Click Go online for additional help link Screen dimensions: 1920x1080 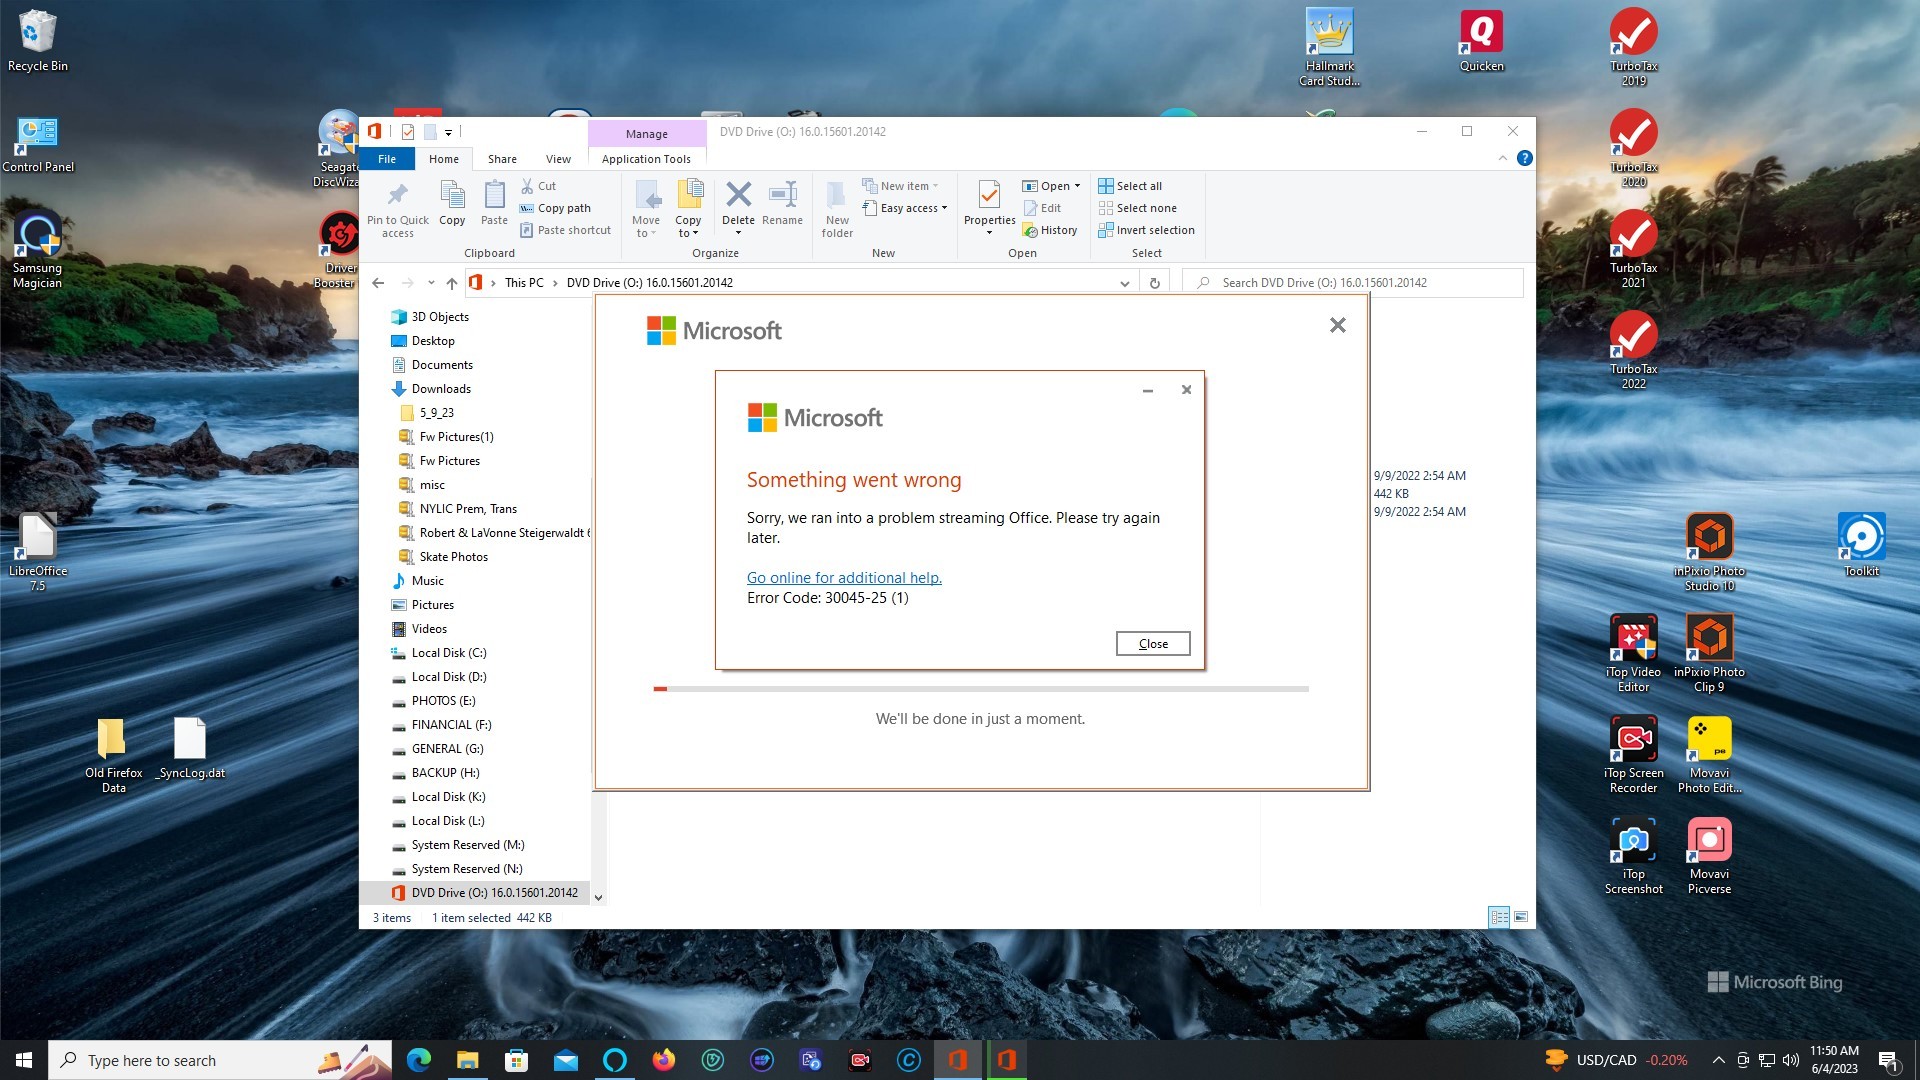844,578
